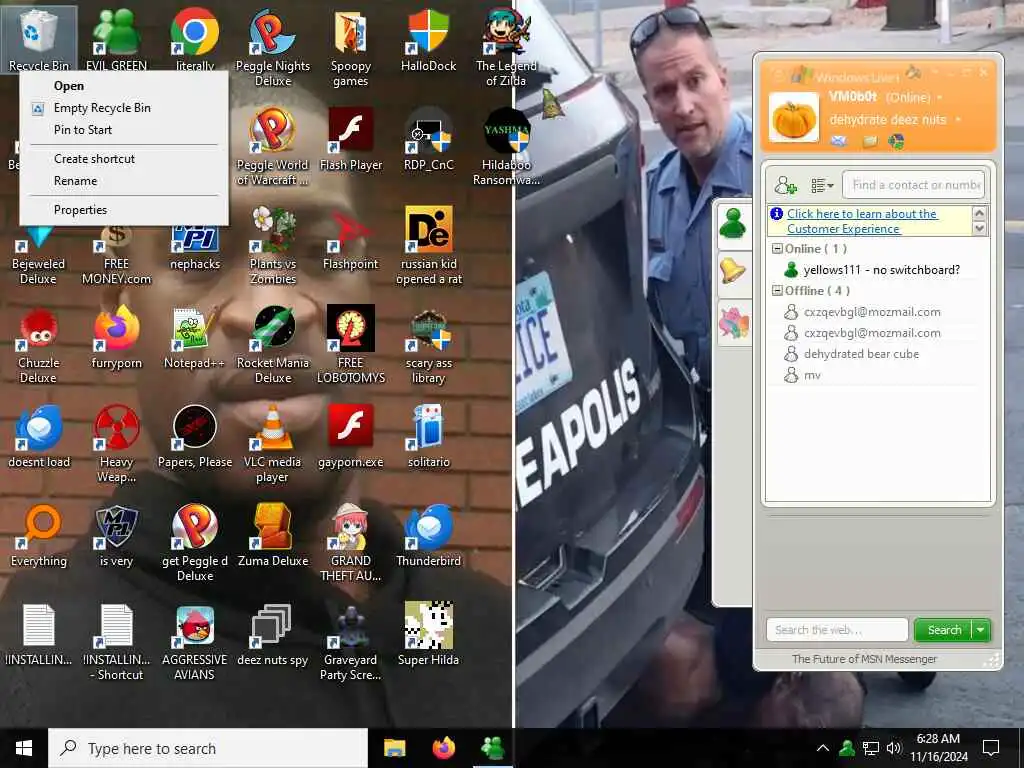This screenshot has width=1024, height=768.
Task: Click the pumpkin display picture
Action: coord(794,118)
